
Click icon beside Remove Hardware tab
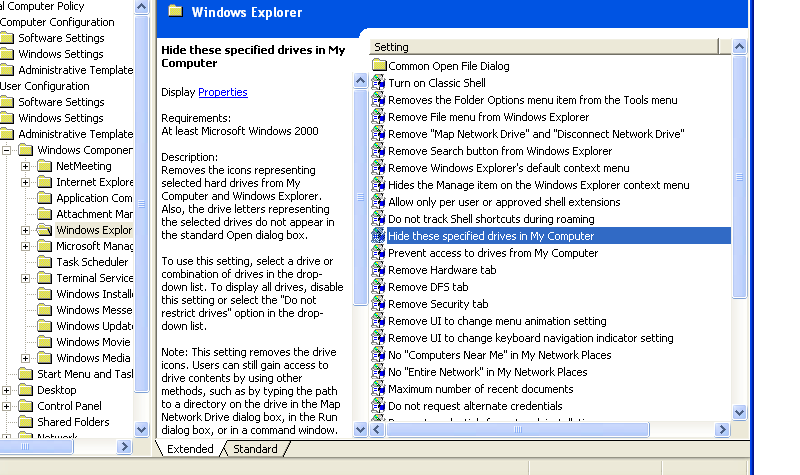pyautogui.click(x=378, y=270)
